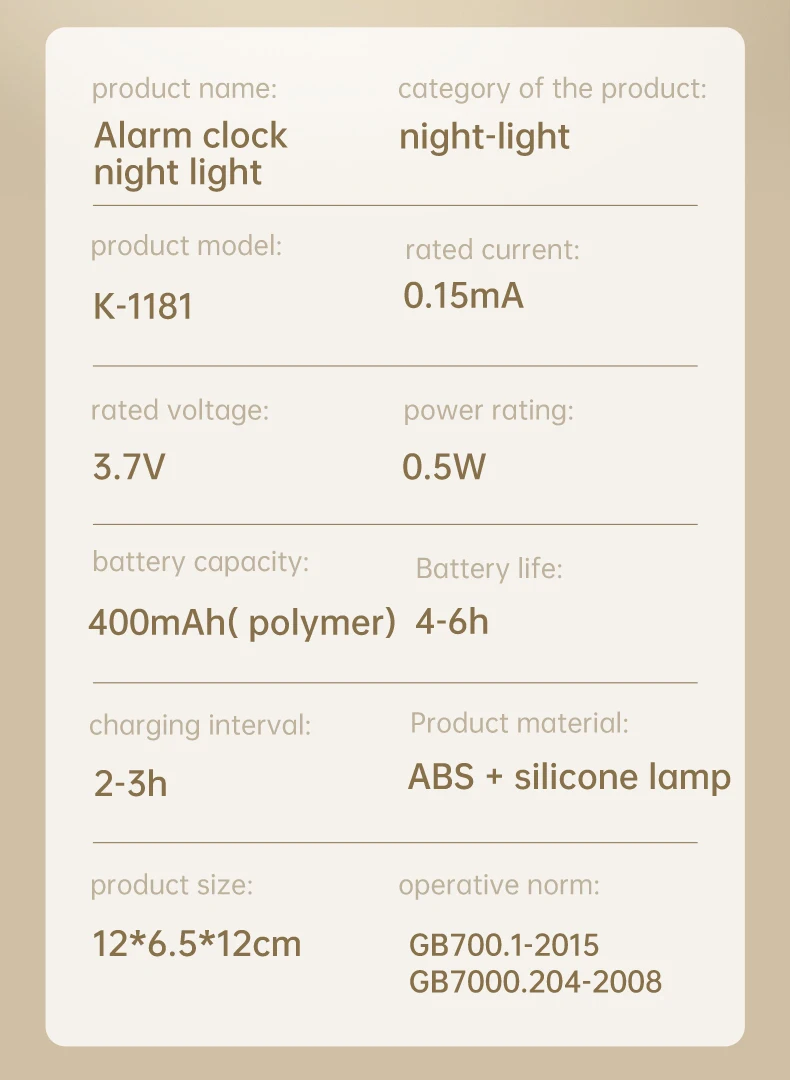Click the 'category of the product:' label
The width and height of the screenshot is (790, 1080).
coord(552,90)
